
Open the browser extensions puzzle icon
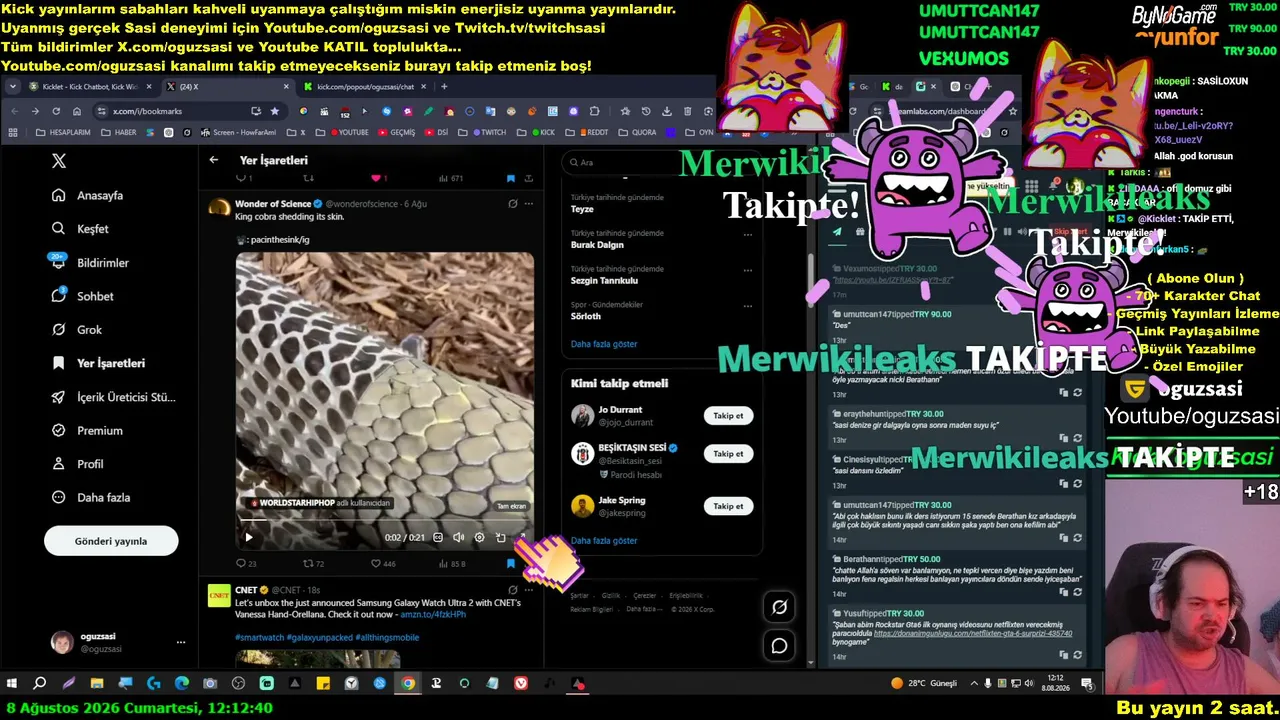point(595,111)
